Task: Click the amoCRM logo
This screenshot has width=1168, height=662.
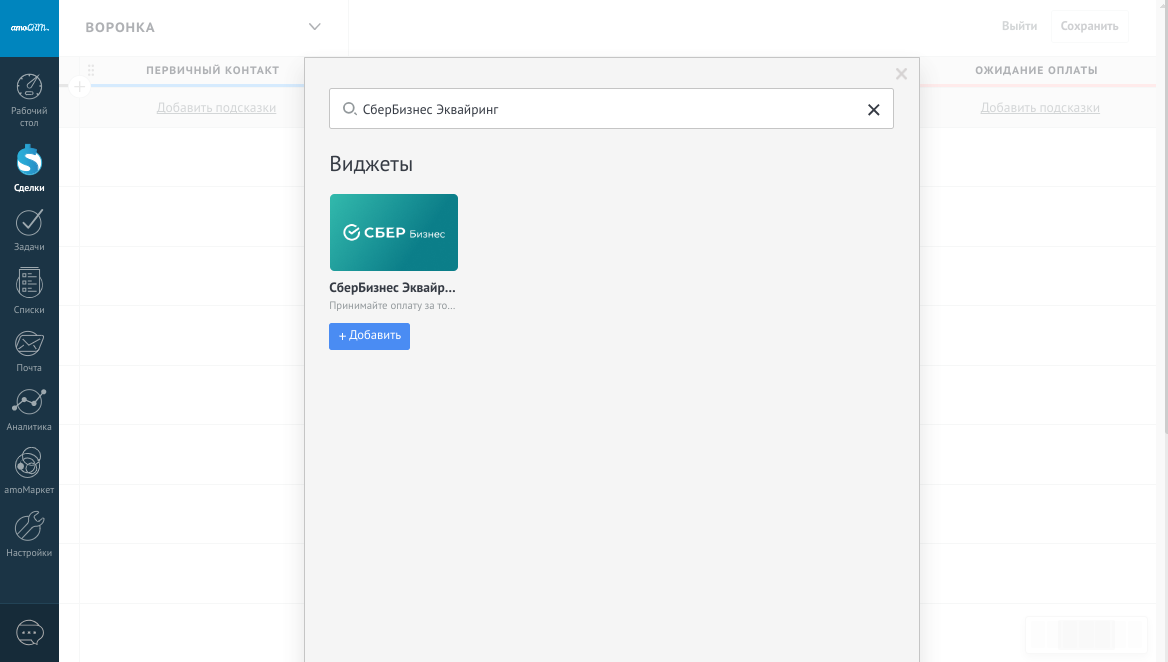Action: pyautogui.click(x=29, y=28)
